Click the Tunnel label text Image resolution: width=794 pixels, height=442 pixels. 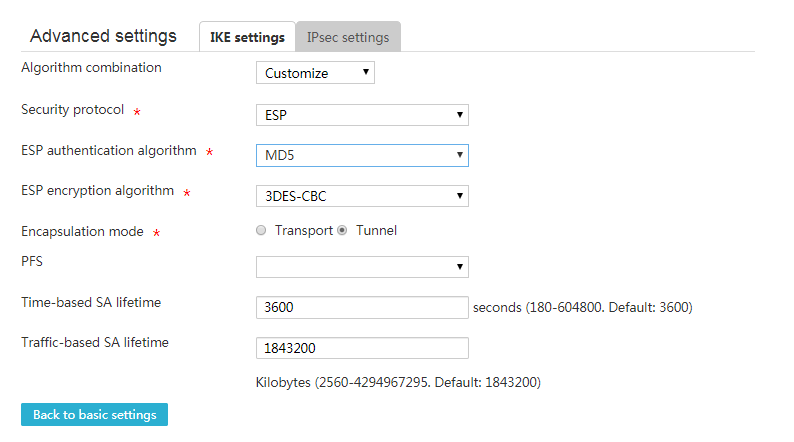(376, 230)
